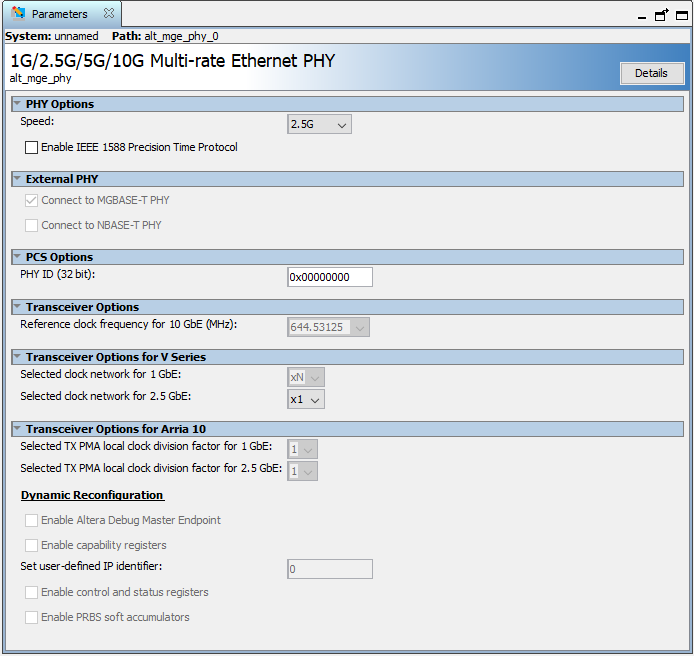The width and height of the screenshot is (694, 656).
Task: Click 'Selected clock network for 1 GbE:' label
Action: 100,374
